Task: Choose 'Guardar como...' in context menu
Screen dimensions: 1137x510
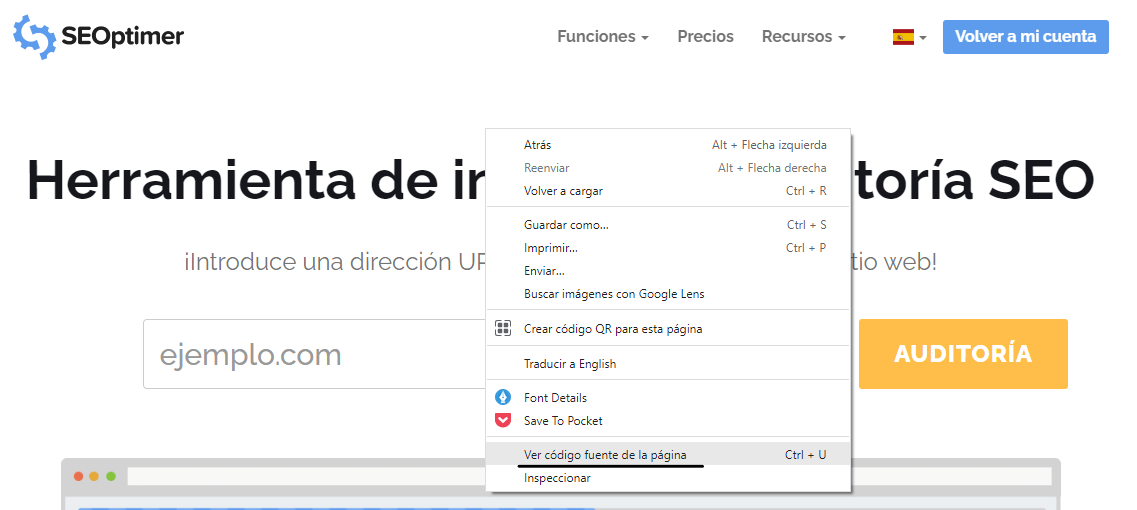Action: 566,225
